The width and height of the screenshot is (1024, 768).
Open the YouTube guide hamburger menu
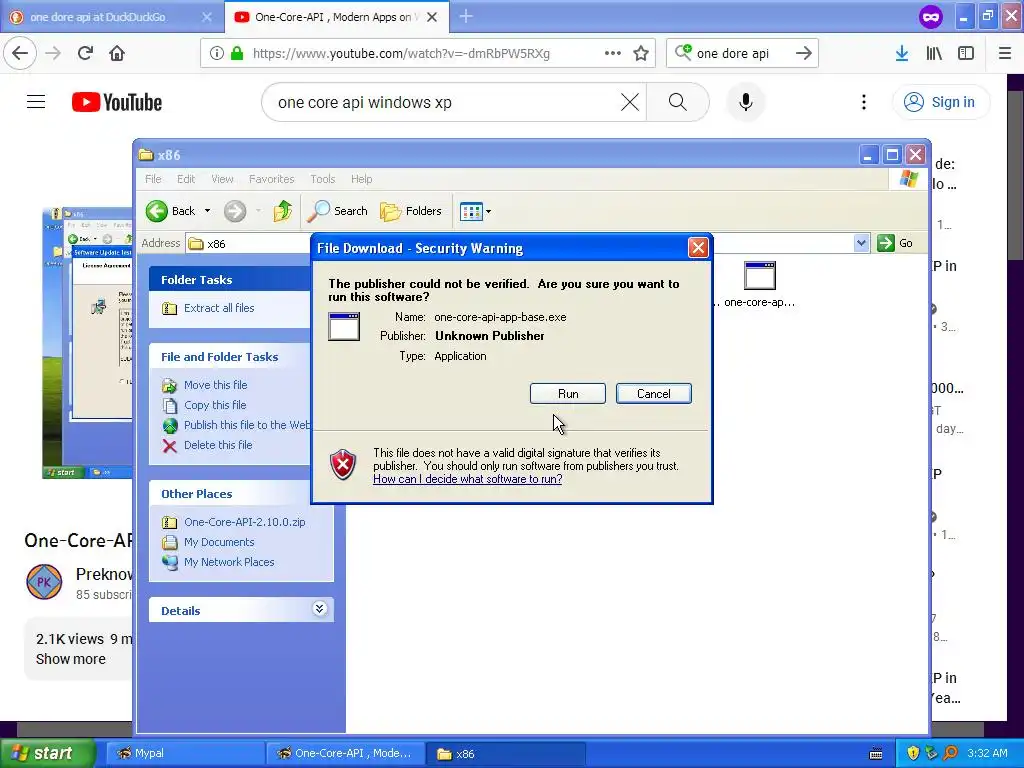click(36, 102)
